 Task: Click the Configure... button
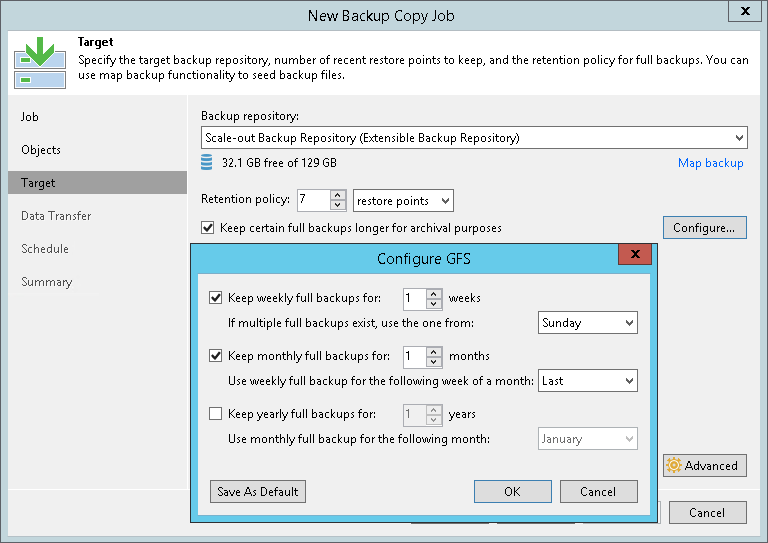pos(705,228)
